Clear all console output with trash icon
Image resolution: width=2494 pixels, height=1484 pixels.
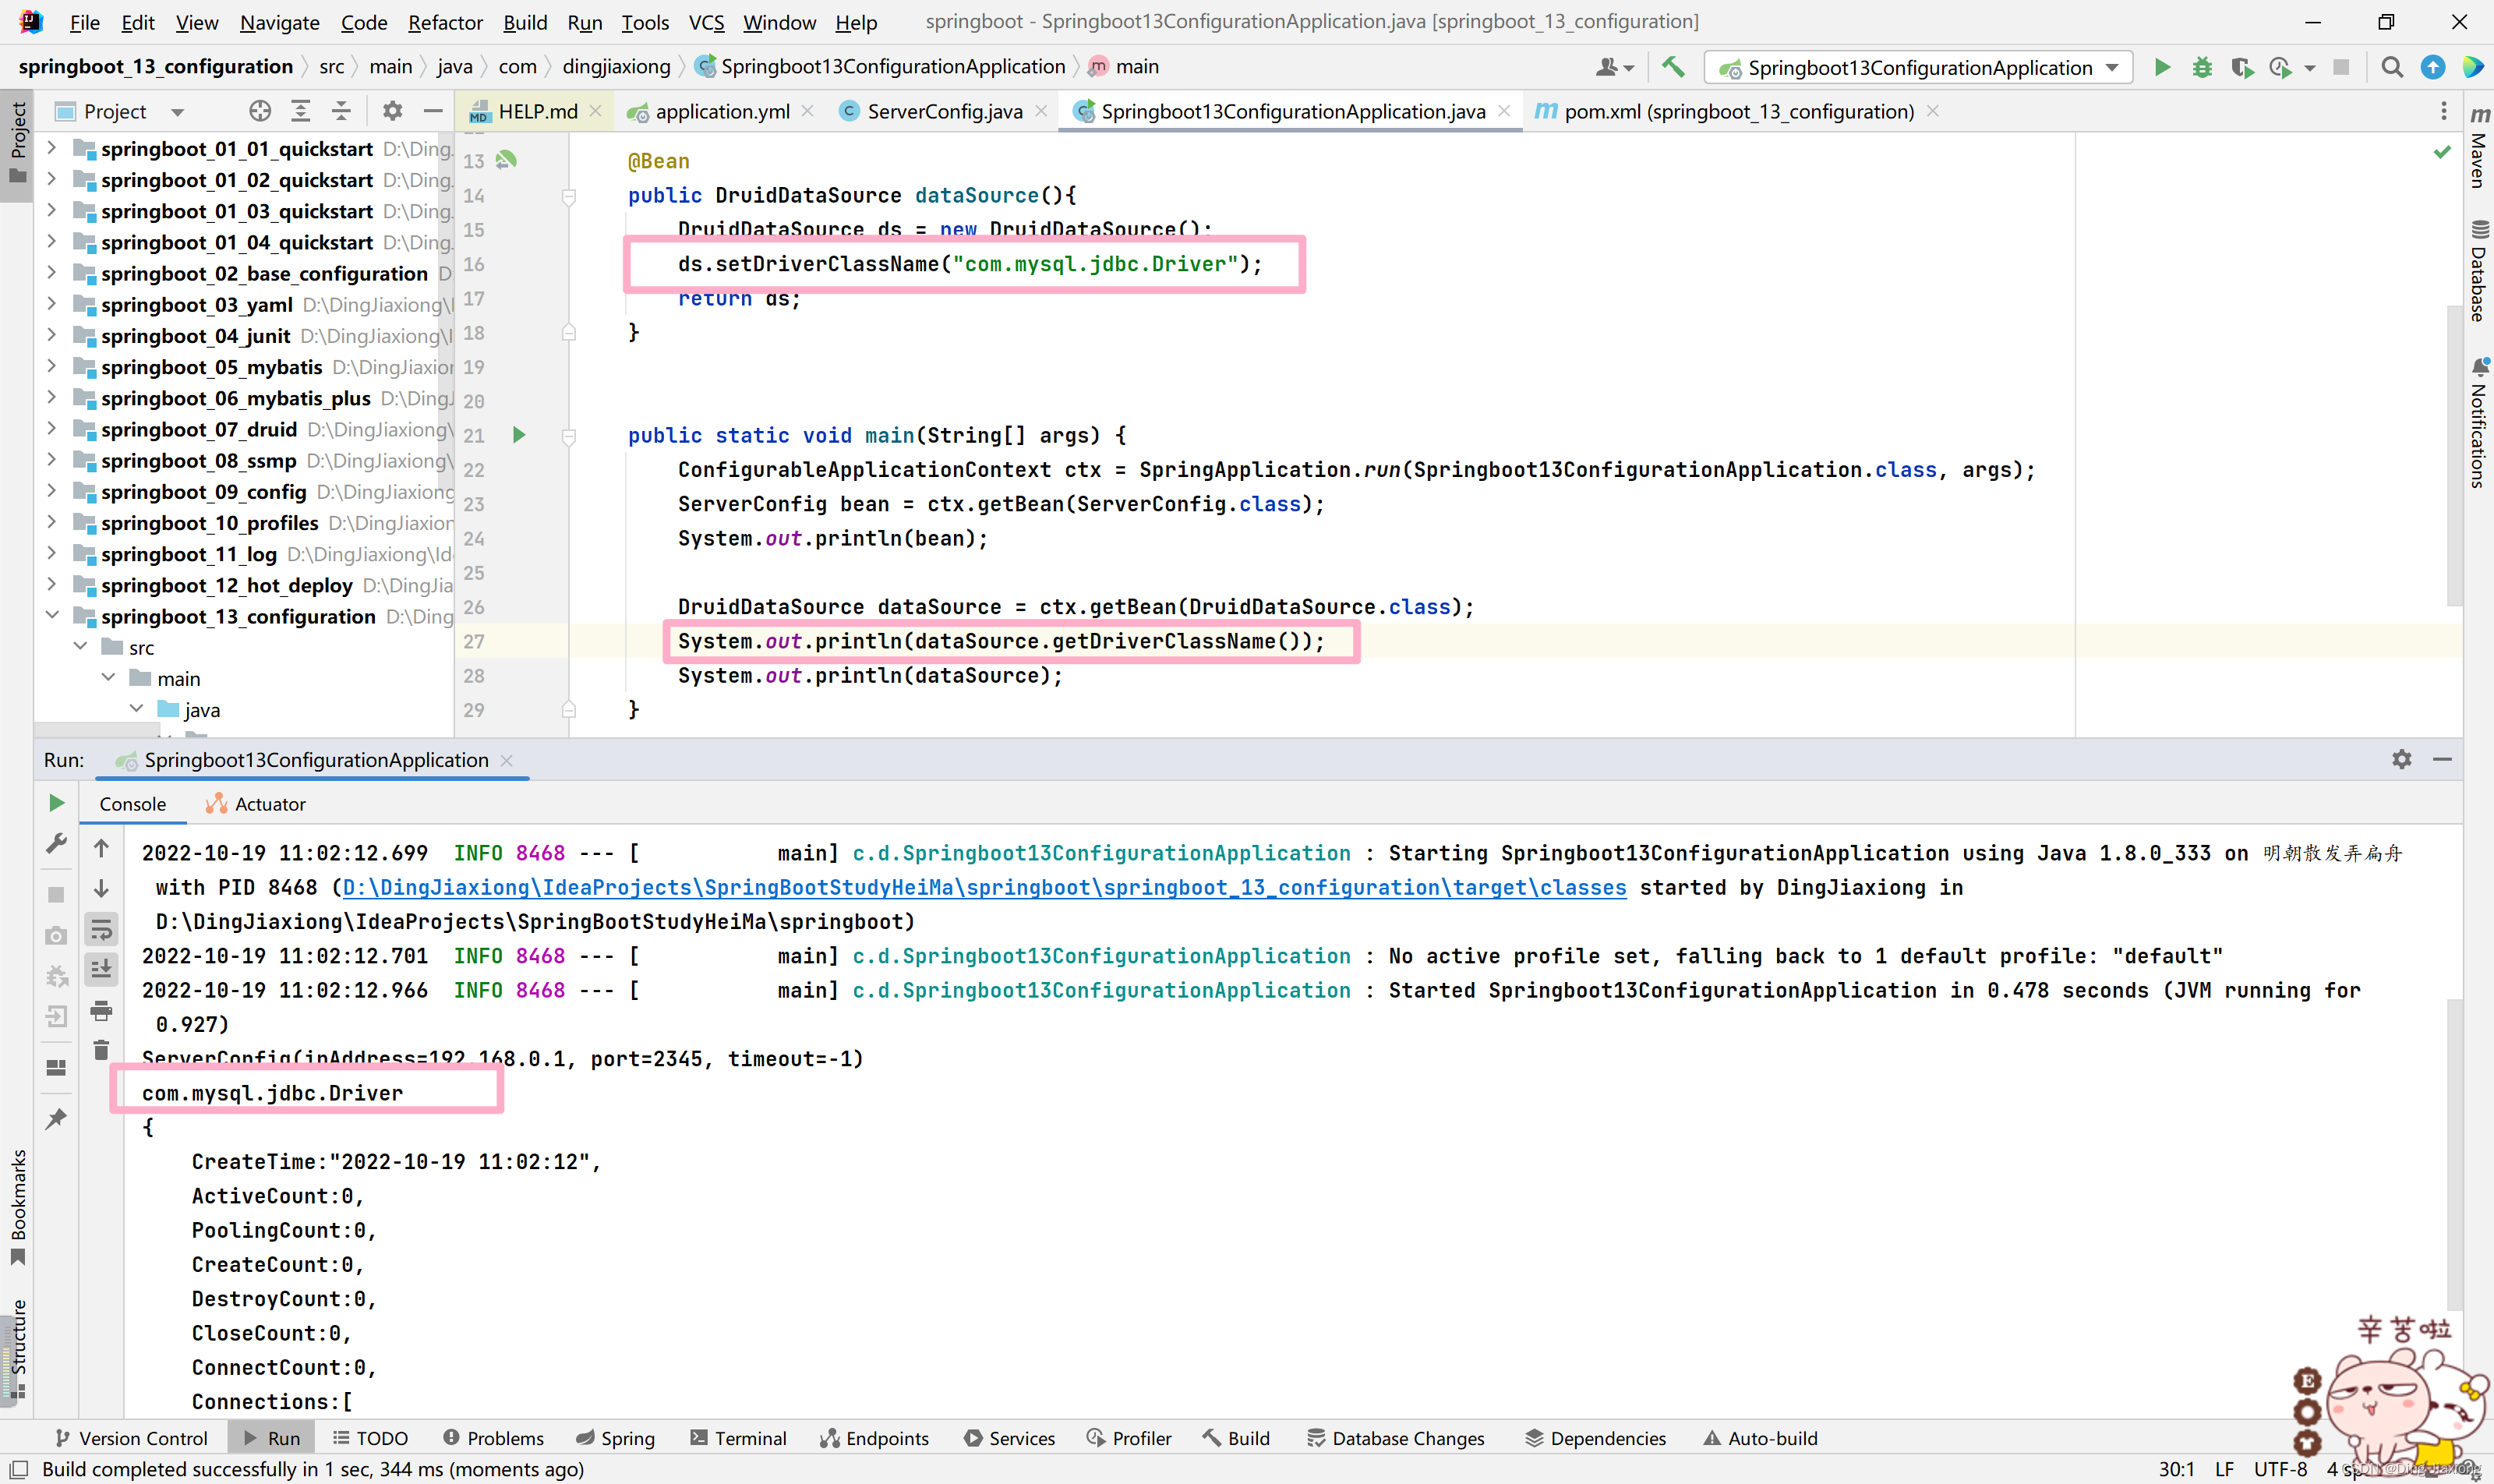pyautogui.click(x=101, y=1050)
